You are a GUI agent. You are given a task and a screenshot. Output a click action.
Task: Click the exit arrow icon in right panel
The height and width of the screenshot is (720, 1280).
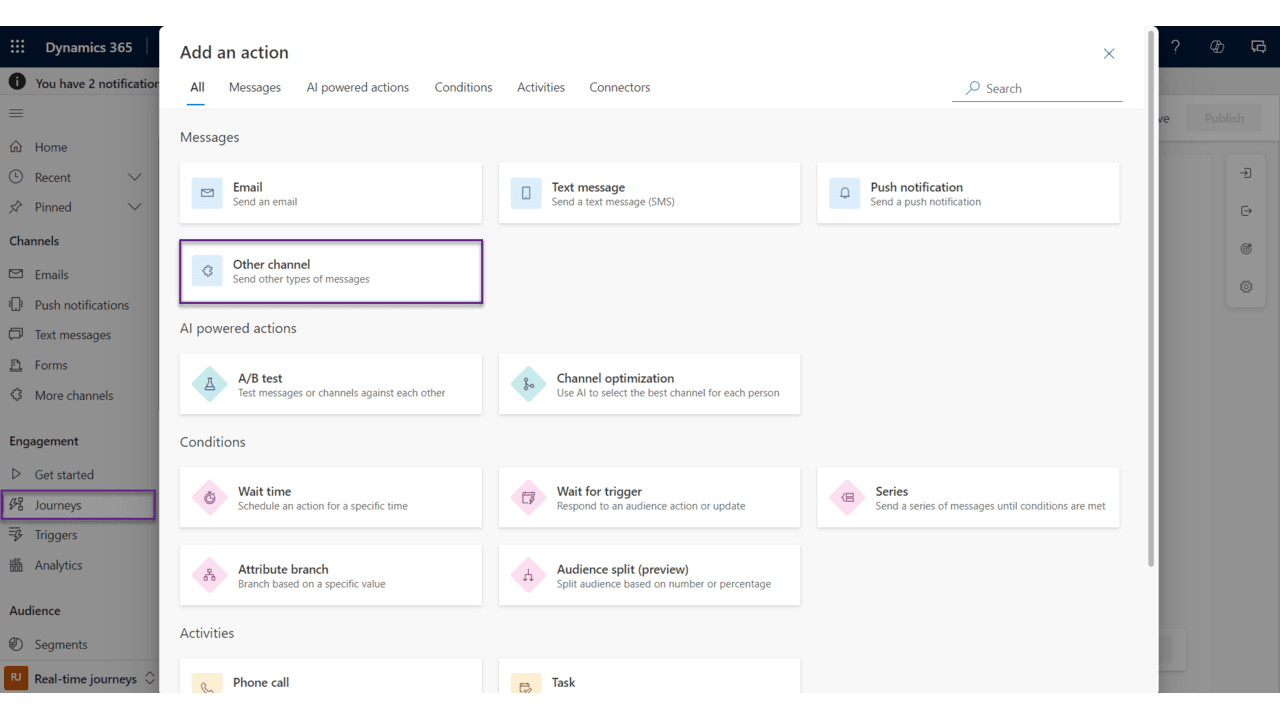point(1246,211)
